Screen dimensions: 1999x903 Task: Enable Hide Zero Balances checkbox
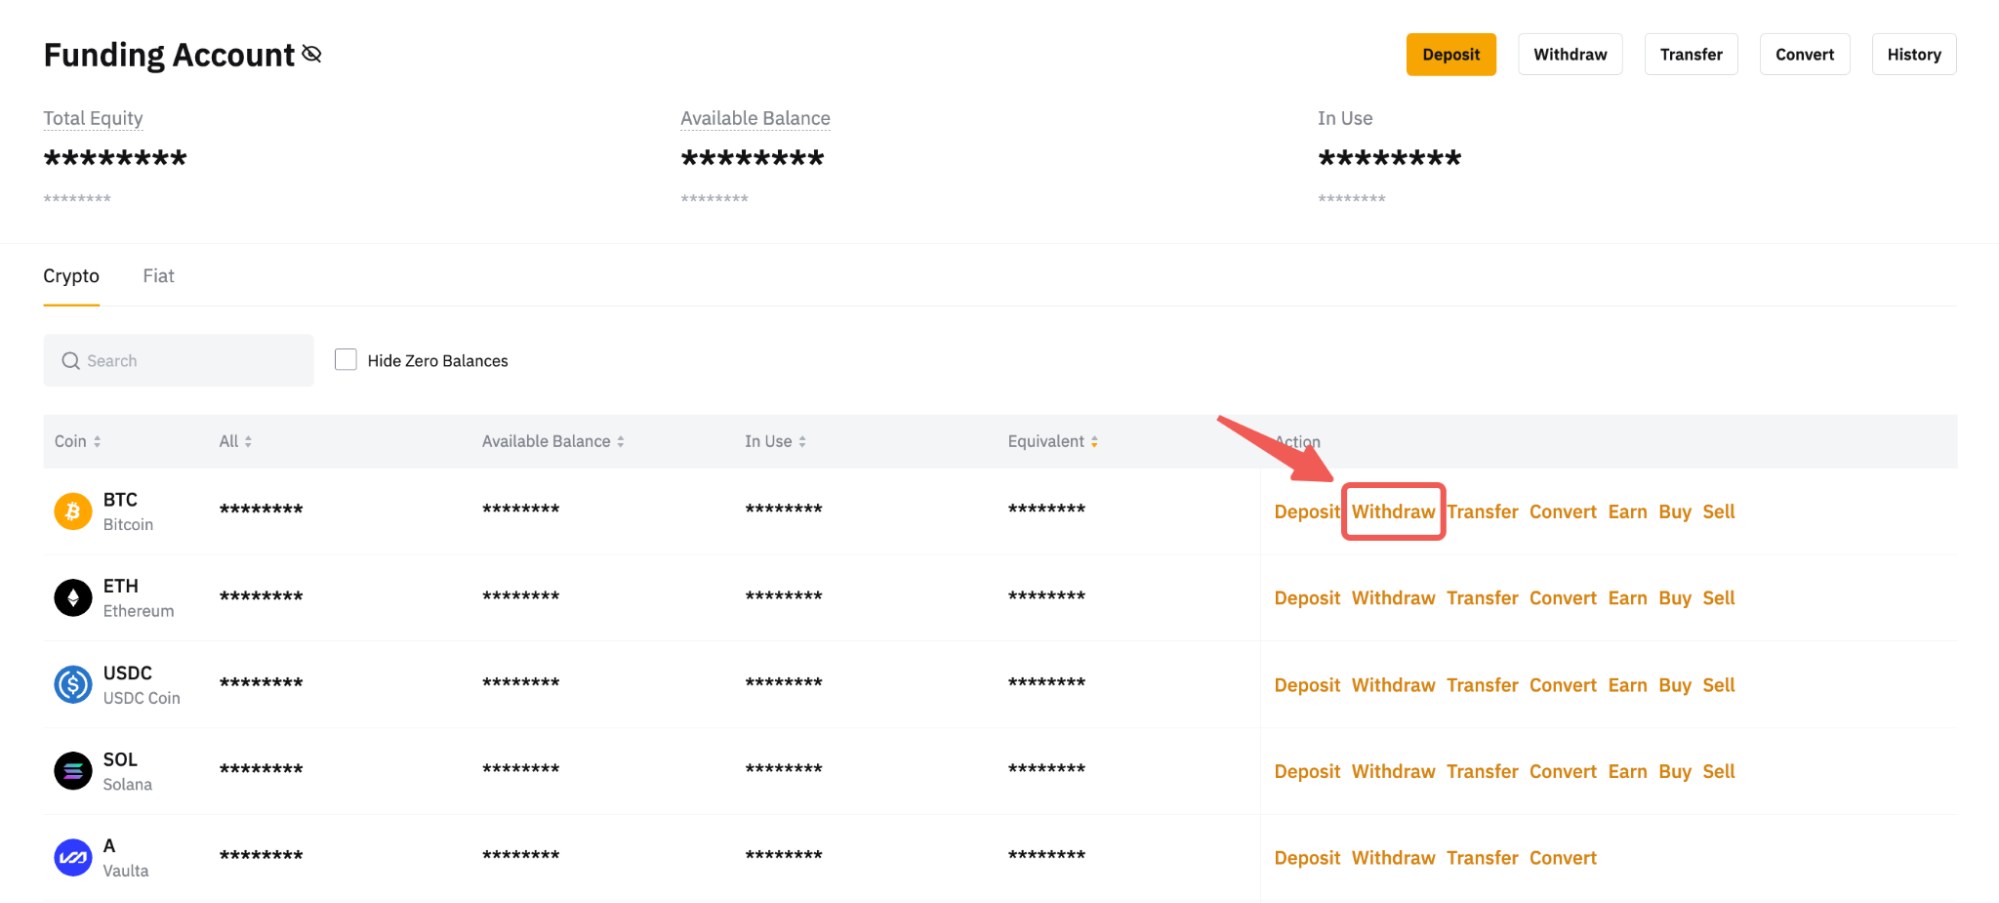[346, 360]
